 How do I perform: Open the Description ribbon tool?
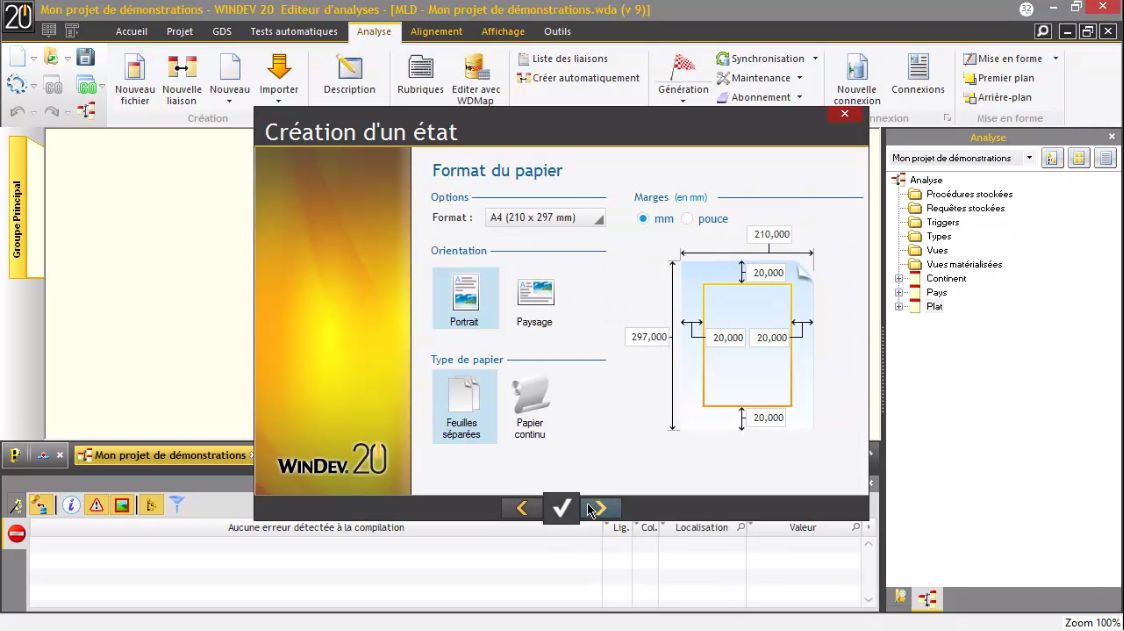pyautogui.click(x=349, y=75)
